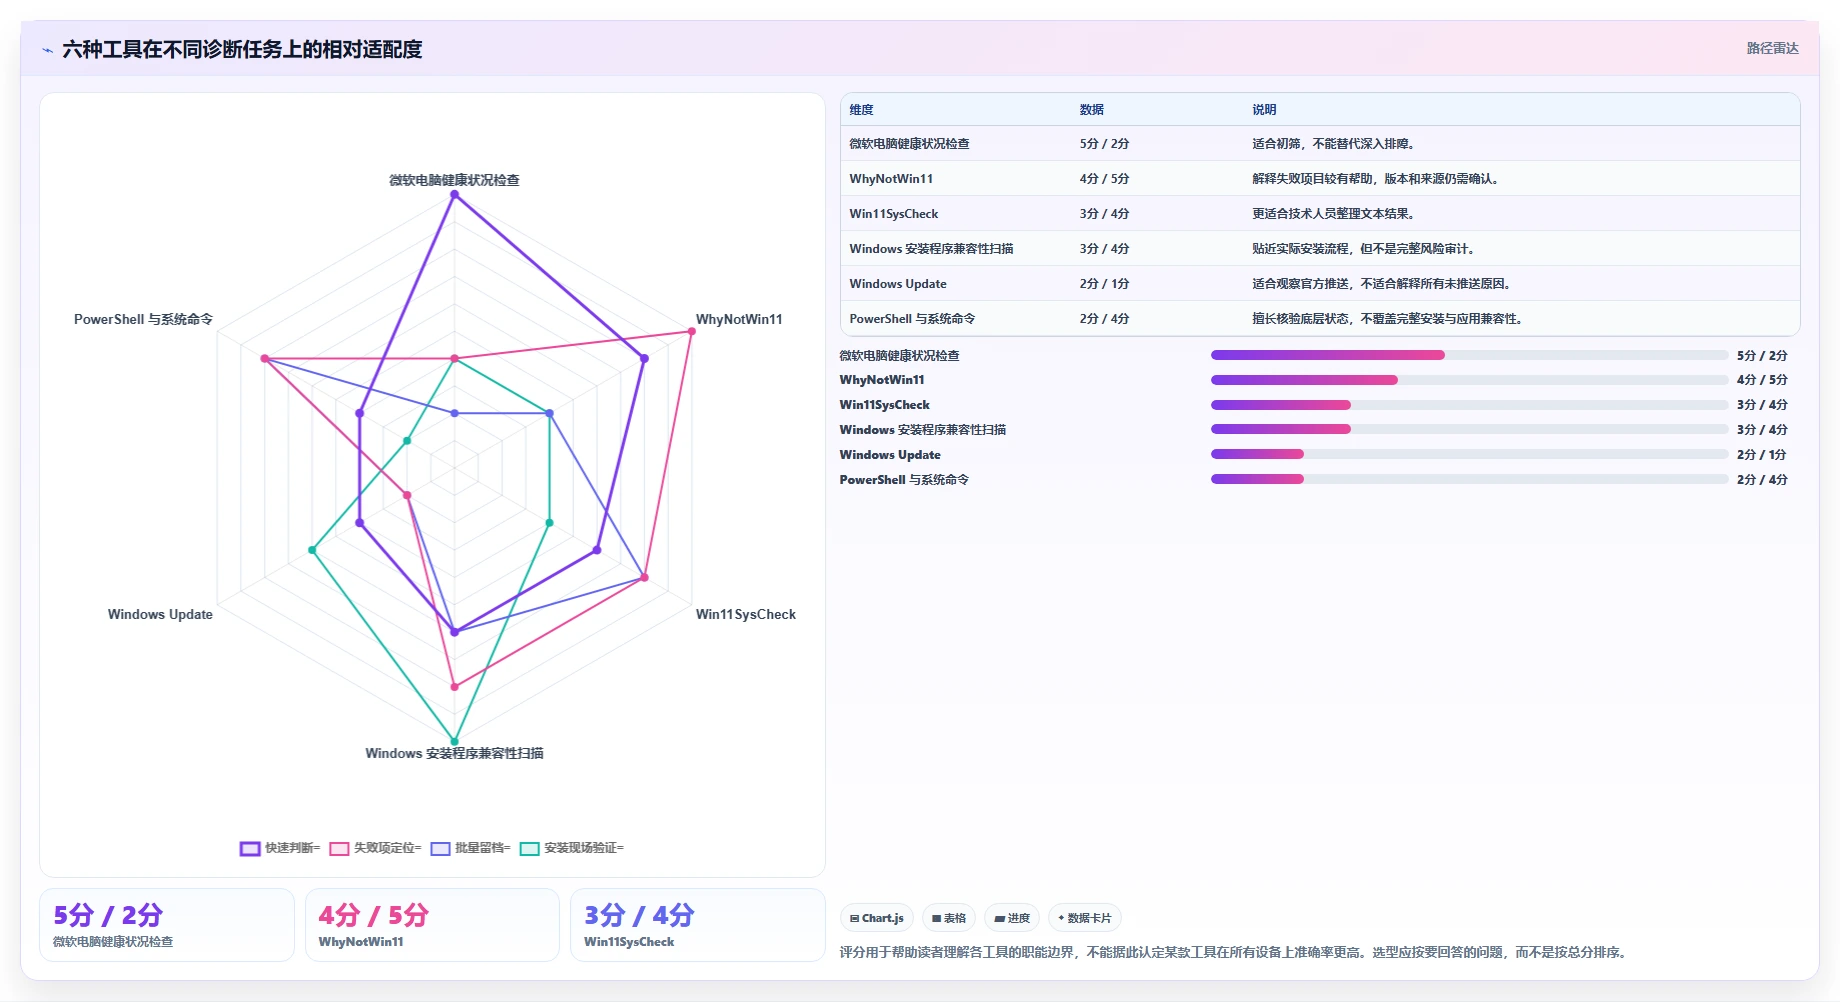Image resolution: width=1840 pixels, height=1002 pixels.
Task: Click table row cell Win11SysCheck
Action: coord(894,214)
